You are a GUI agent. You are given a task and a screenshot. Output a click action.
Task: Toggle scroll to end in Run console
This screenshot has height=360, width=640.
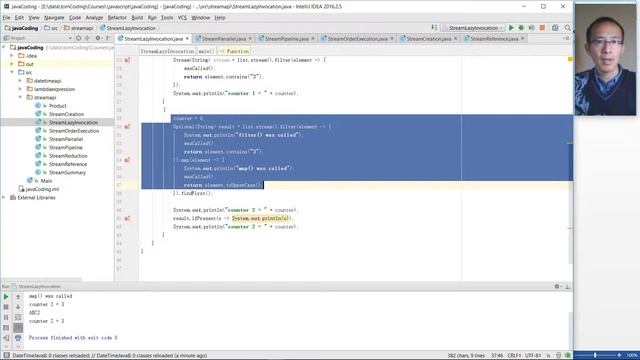pos(18,327)
